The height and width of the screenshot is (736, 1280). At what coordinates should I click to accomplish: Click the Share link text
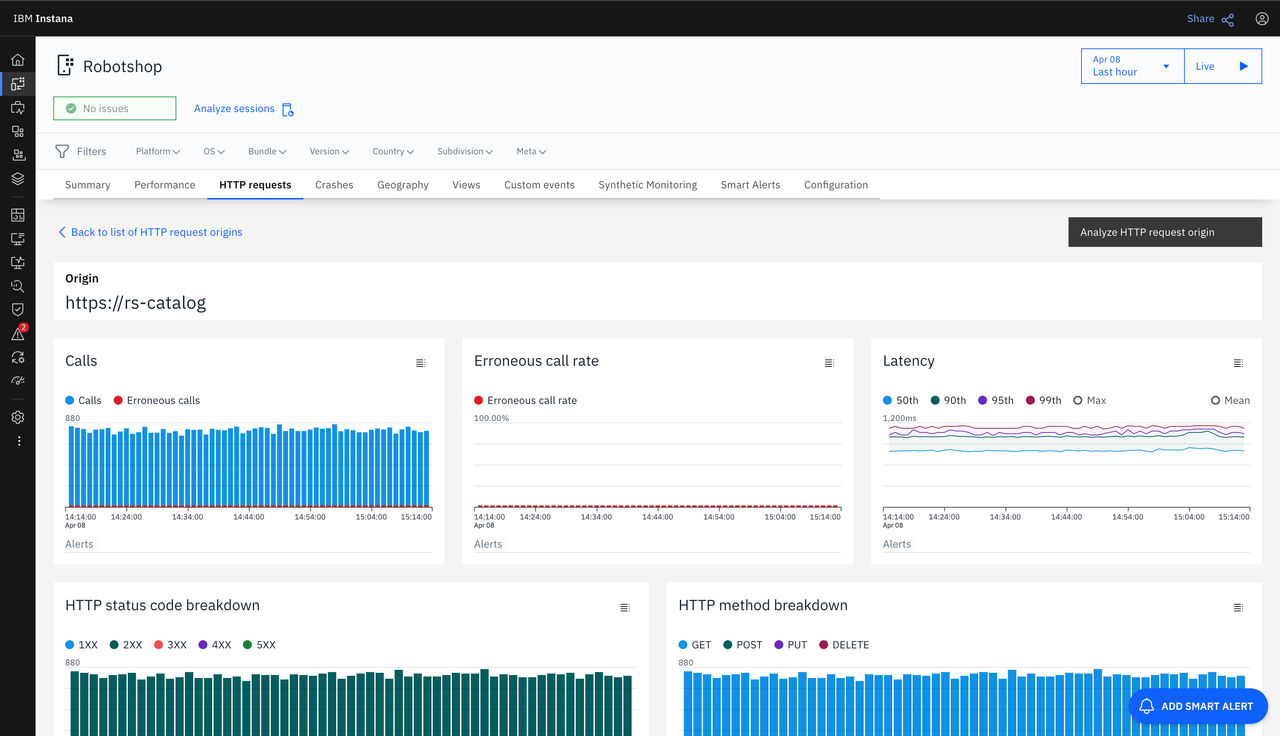tap(1200, 19)
